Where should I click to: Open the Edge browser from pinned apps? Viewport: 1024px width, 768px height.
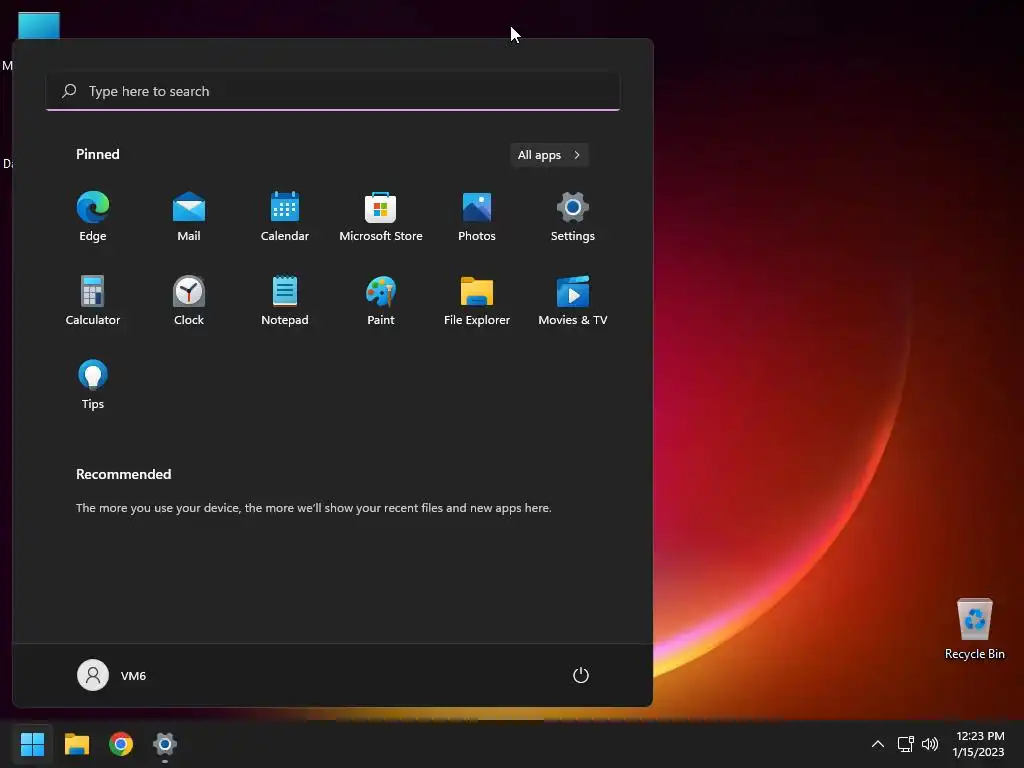(93, 217)
